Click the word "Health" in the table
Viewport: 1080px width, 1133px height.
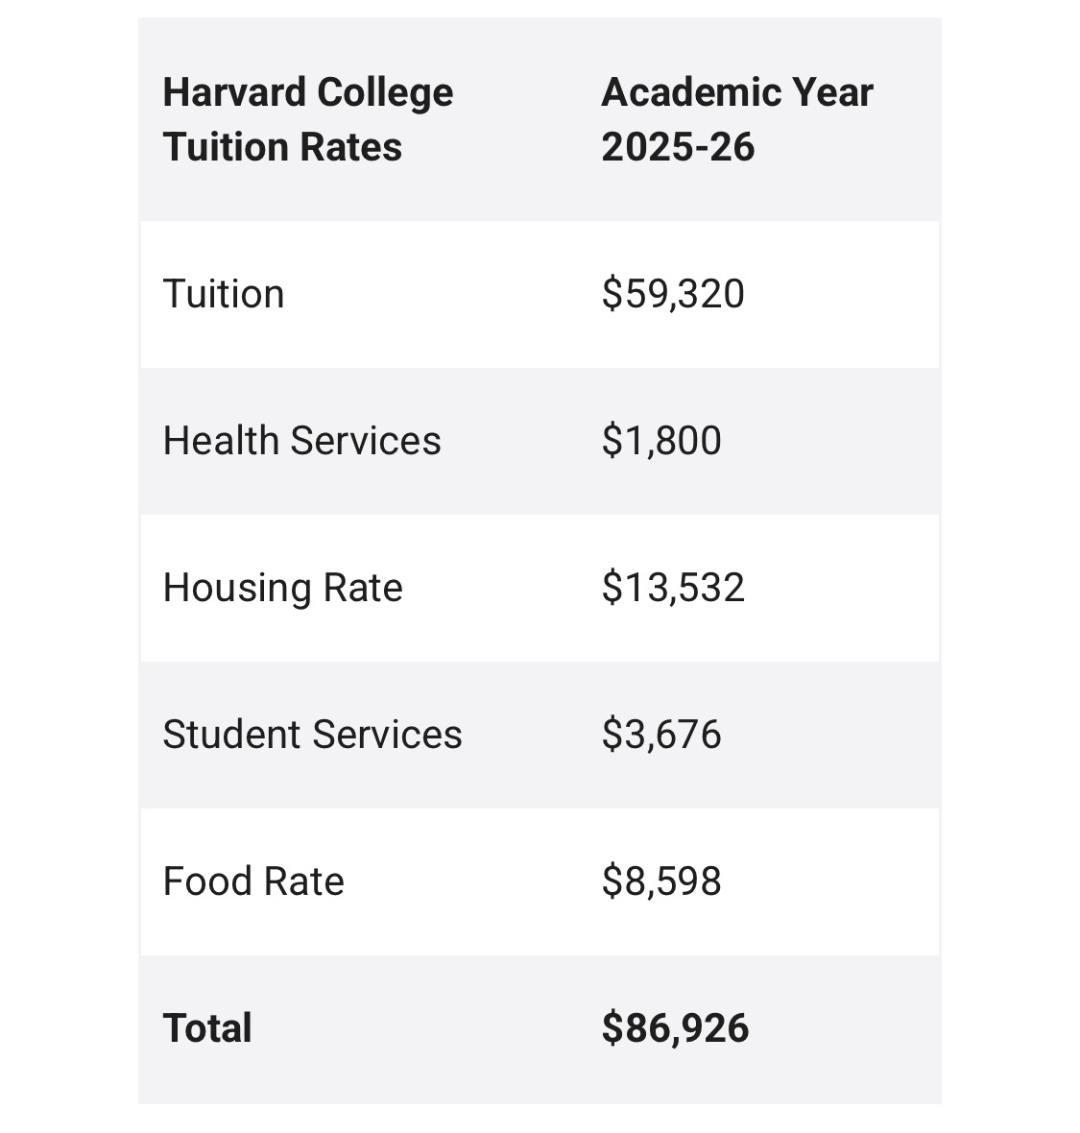coord(221,441)
